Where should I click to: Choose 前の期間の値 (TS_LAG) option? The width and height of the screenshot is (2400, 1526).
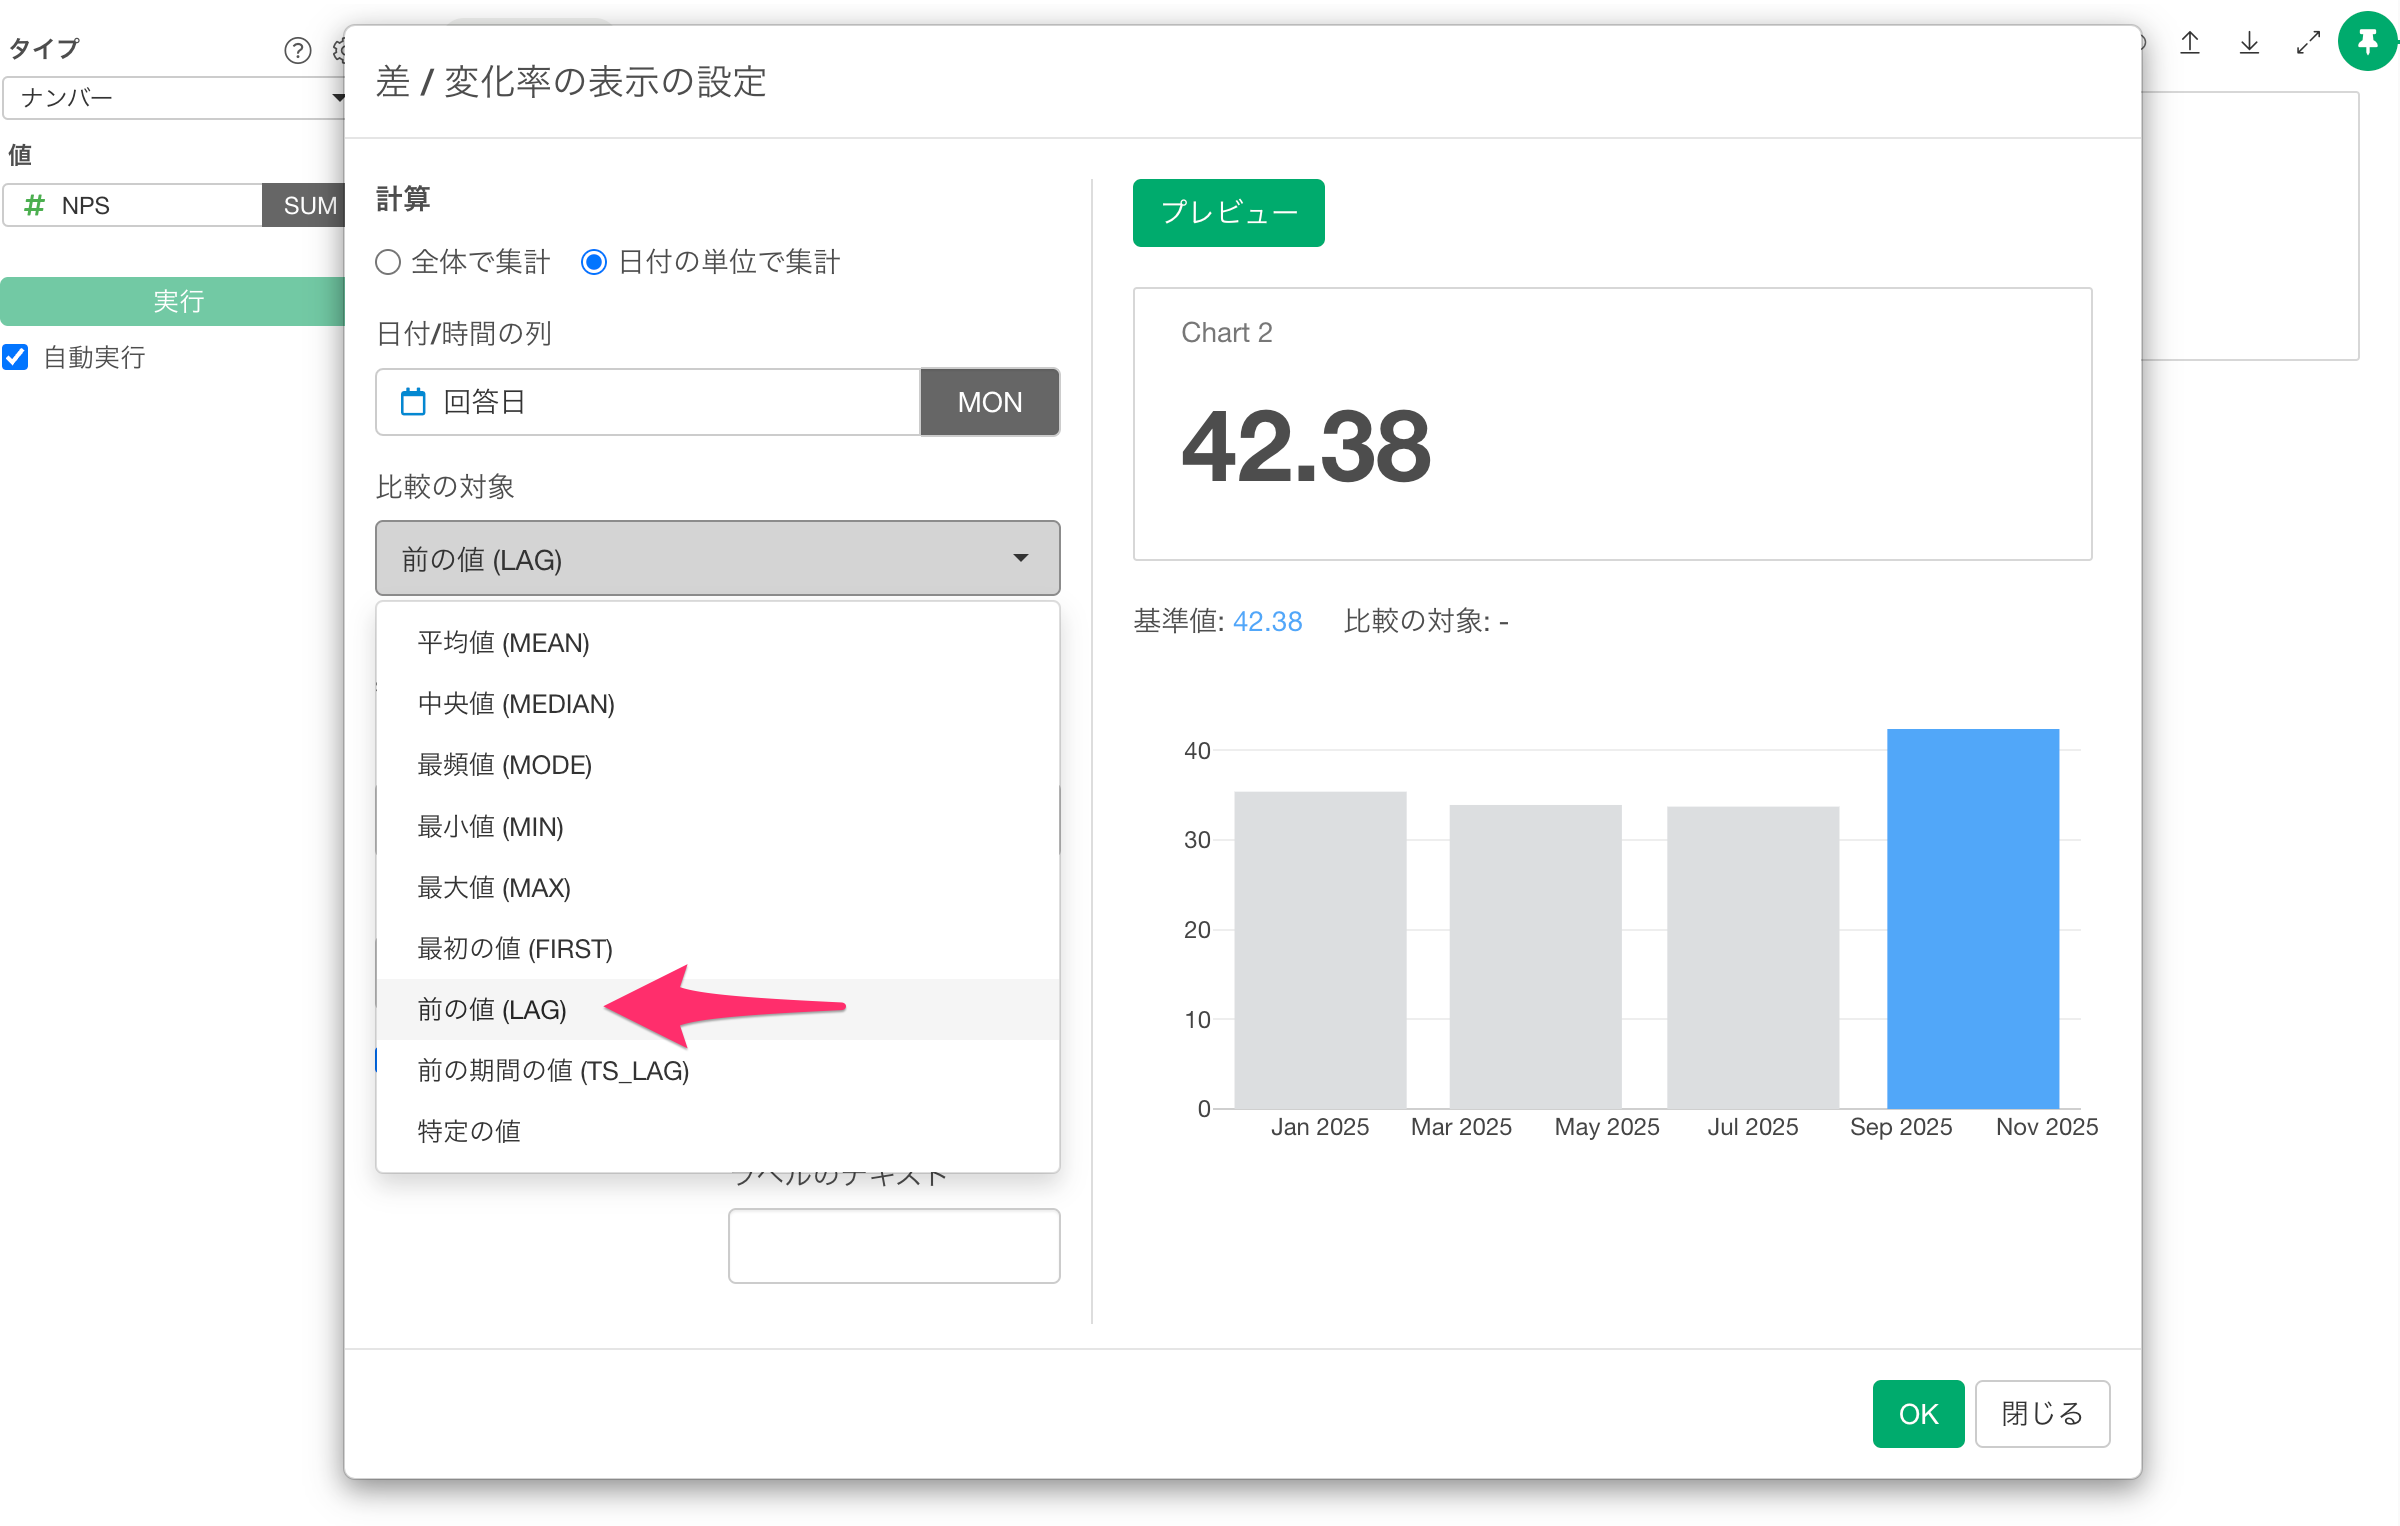pos(553,1071)
